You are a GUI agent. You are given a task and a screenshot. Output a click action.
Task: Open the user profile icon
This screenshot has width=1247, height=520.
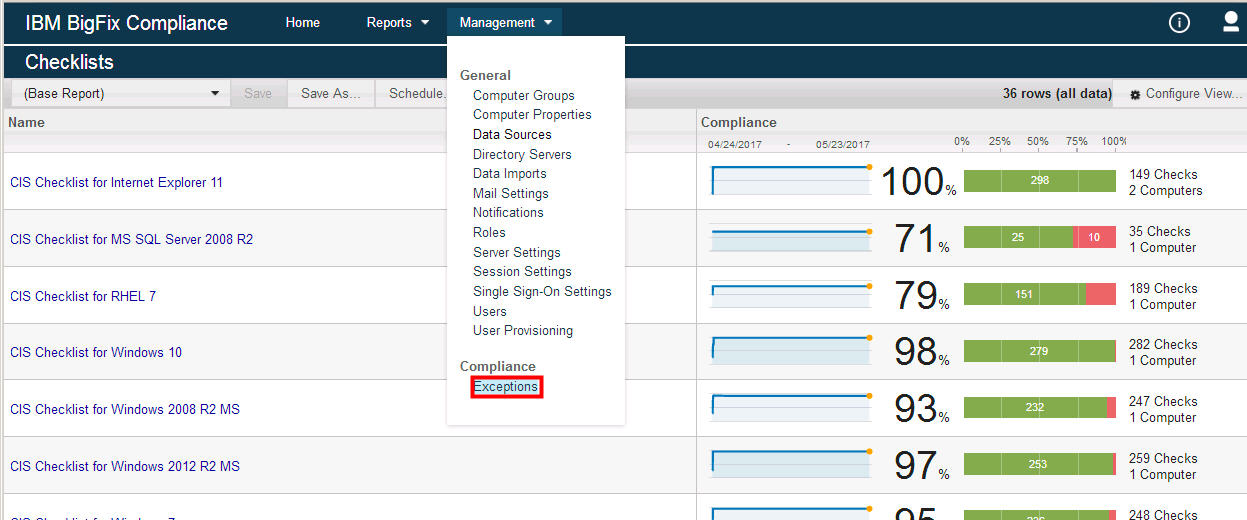tap(1231, 23)
